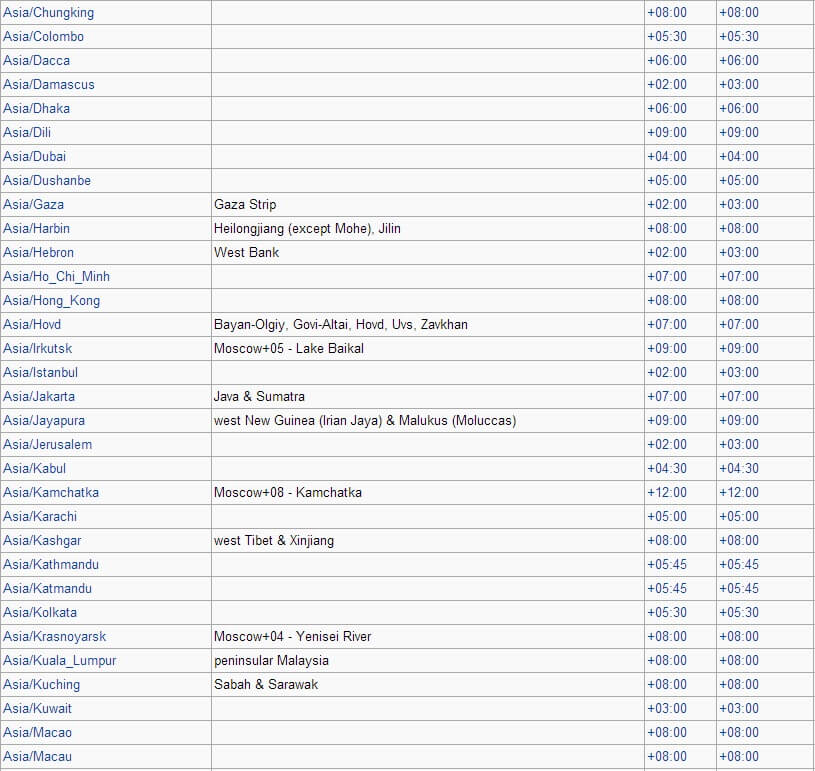Click 'west Tibet & Xinjiang' text

tap(274, 540)
